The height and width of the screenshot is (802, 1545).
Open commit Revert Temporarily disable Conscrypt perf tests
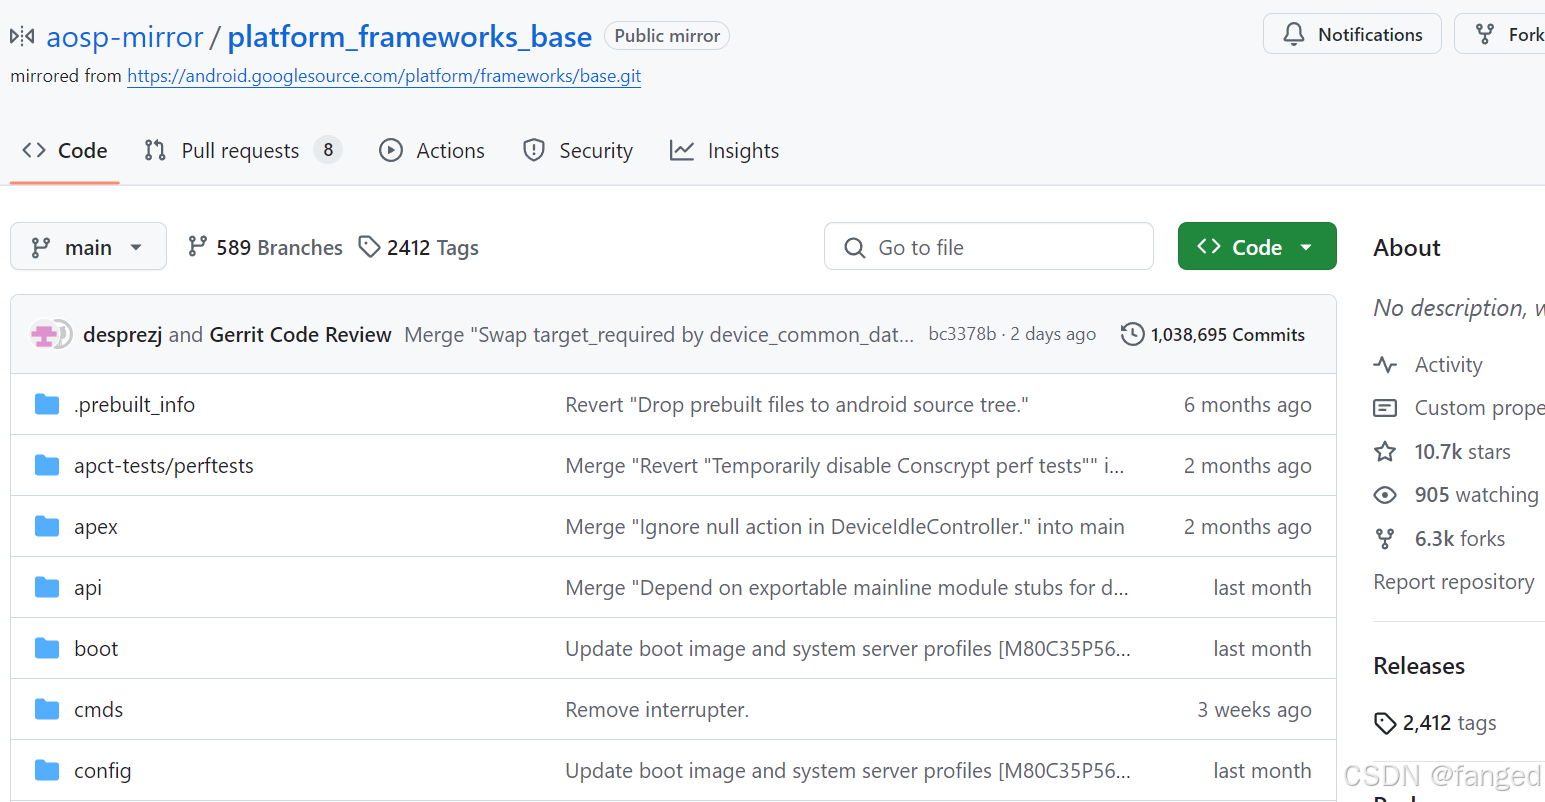(x=845, y=466)
